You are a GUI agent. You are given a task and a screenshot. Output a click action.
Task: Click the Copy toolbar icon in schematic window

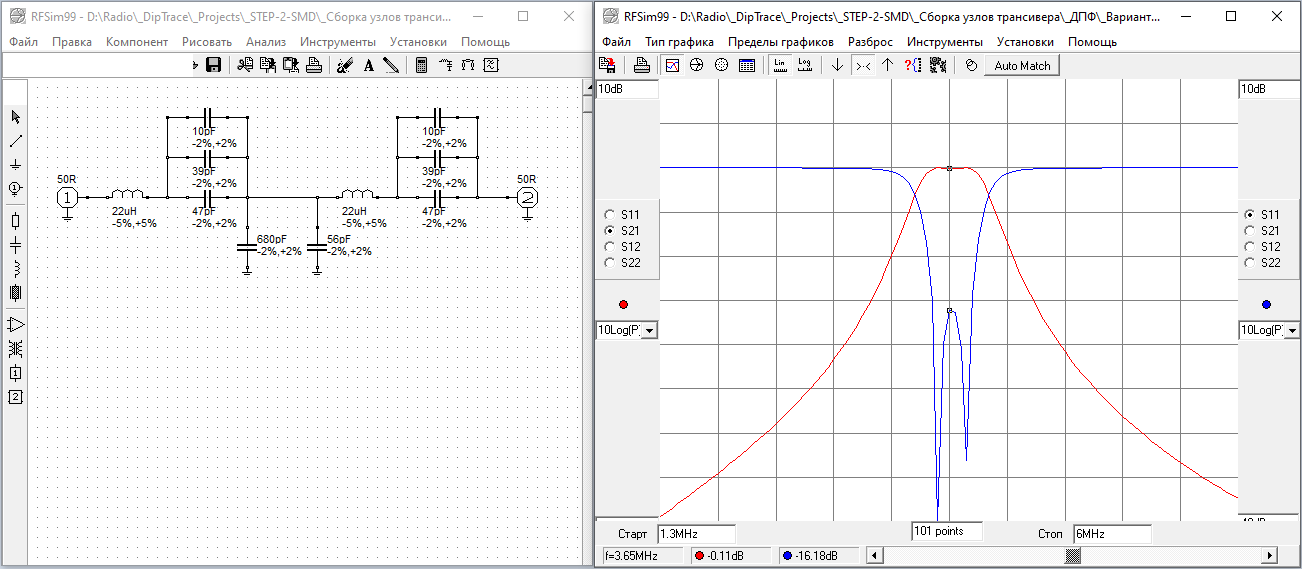click(268, 65)
